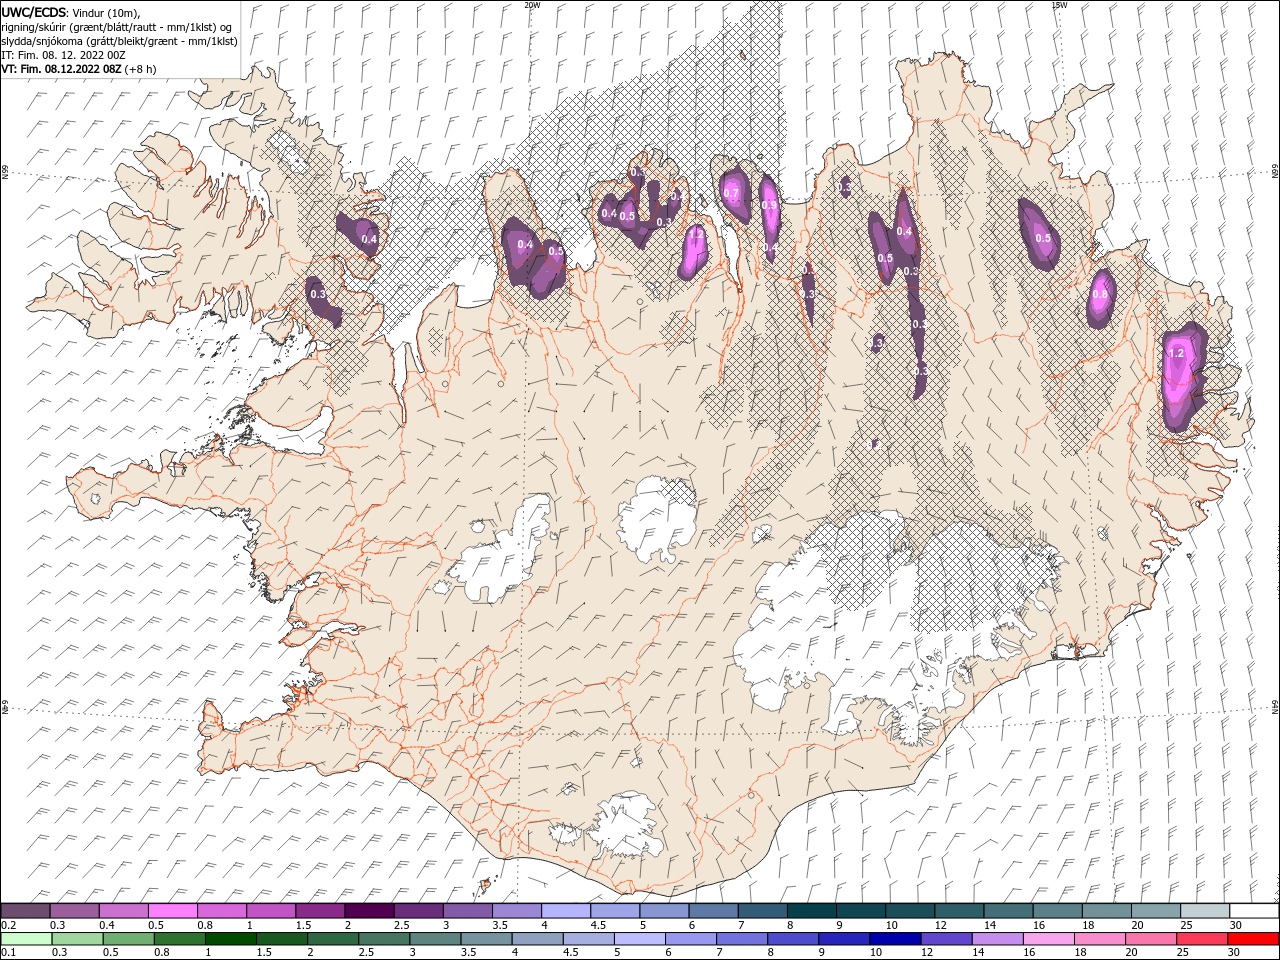Select the light periwinkle 4 swatch, upper scale
The width and height of the screenshot is (1280, 960).
pos(565,911)
